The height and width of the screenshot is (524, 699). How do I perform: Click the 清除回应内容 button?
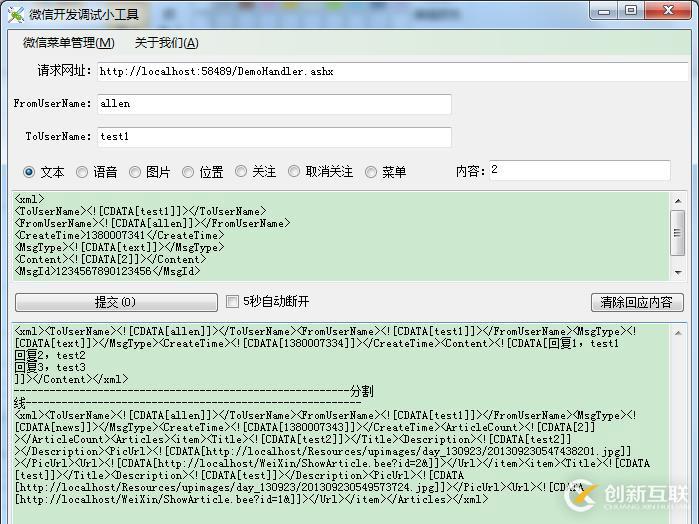coord(637,302)
